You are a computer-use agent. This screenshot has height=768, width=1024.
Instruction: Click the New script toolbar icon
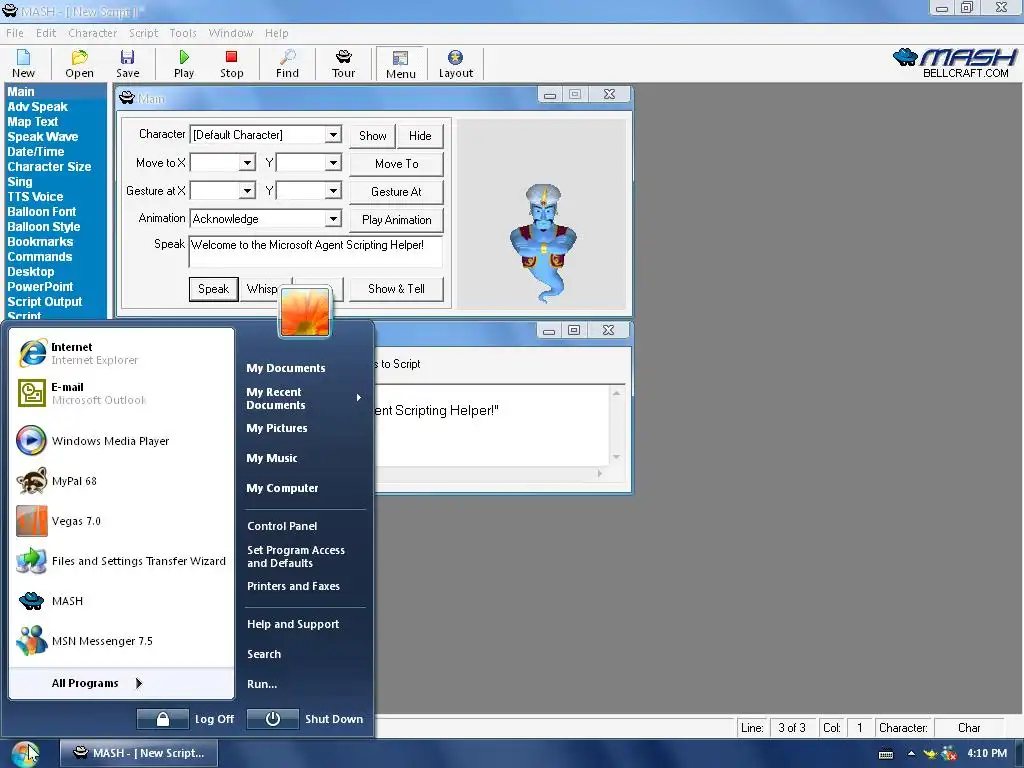tap(23, 64)
